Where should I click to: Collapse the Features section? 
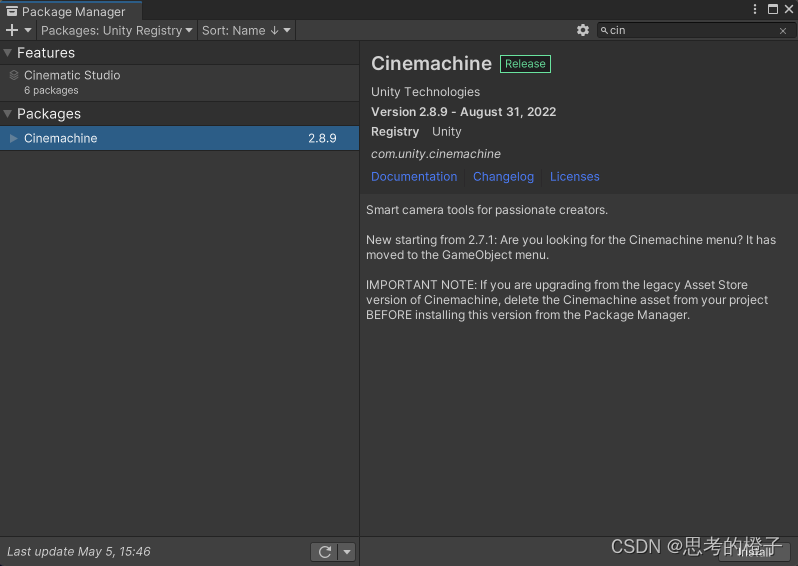(x=8, y=52)
